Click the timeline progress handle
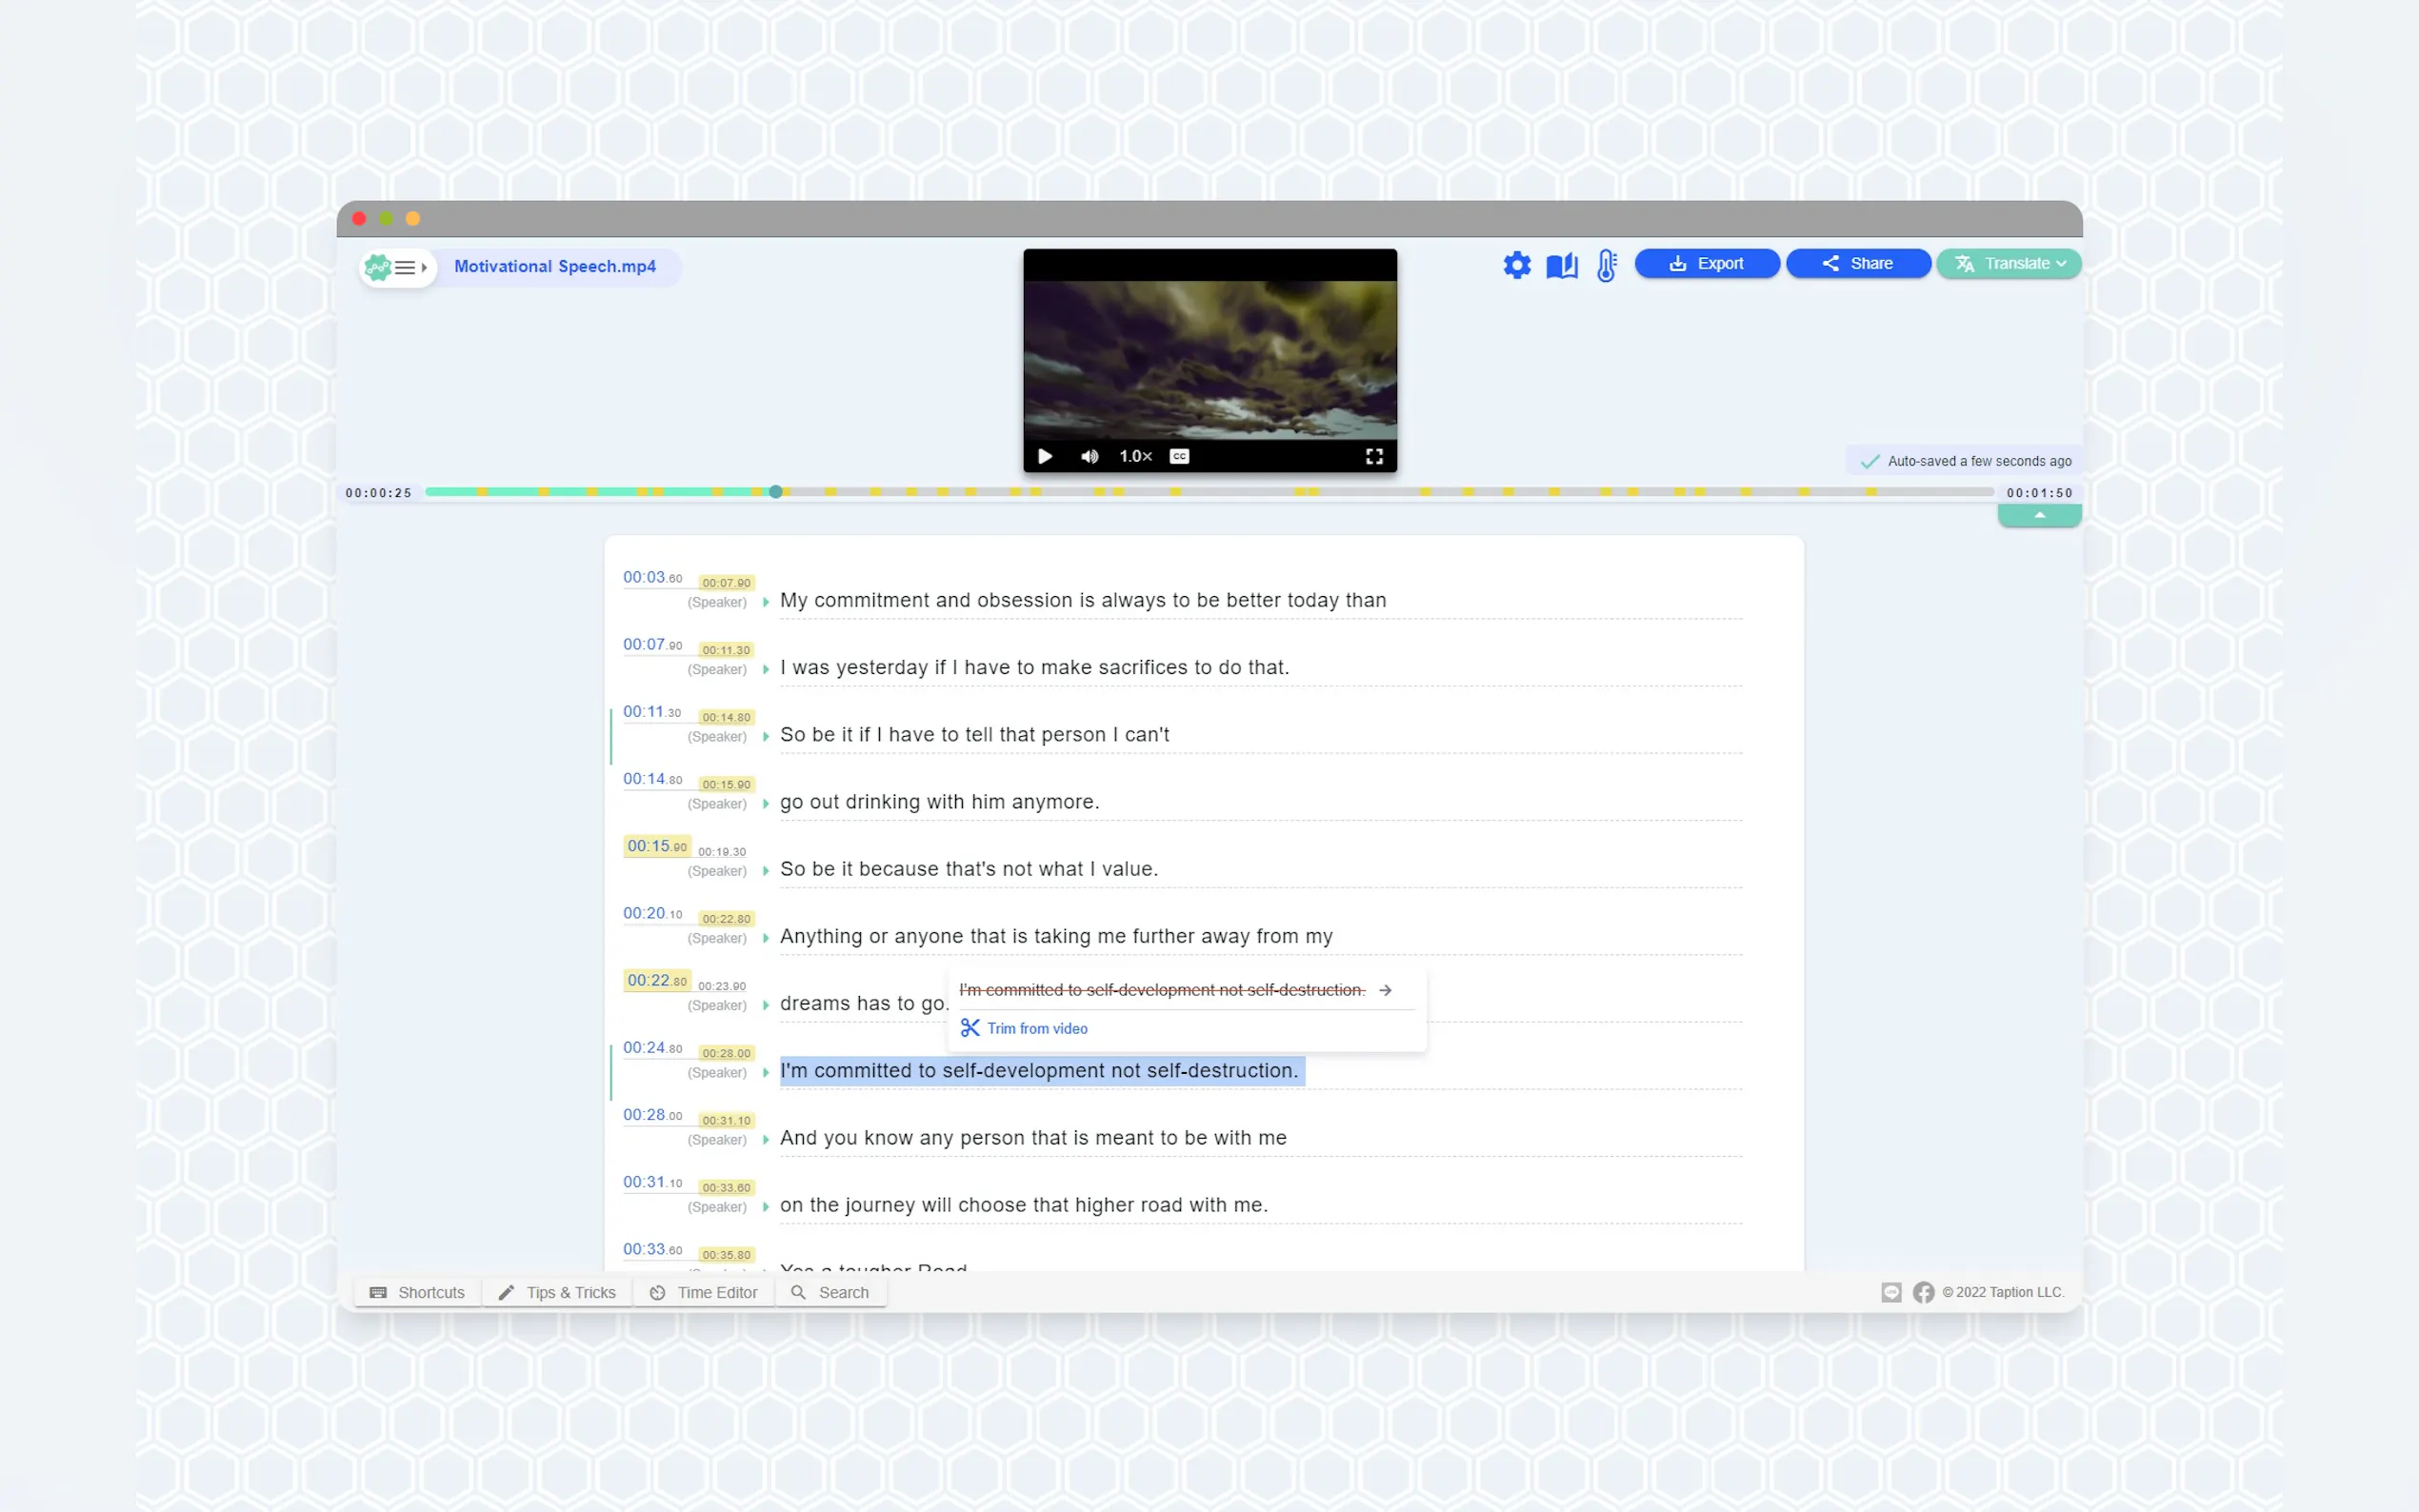The width and height of the screenshot is (2419, 1512). point(775,492)
